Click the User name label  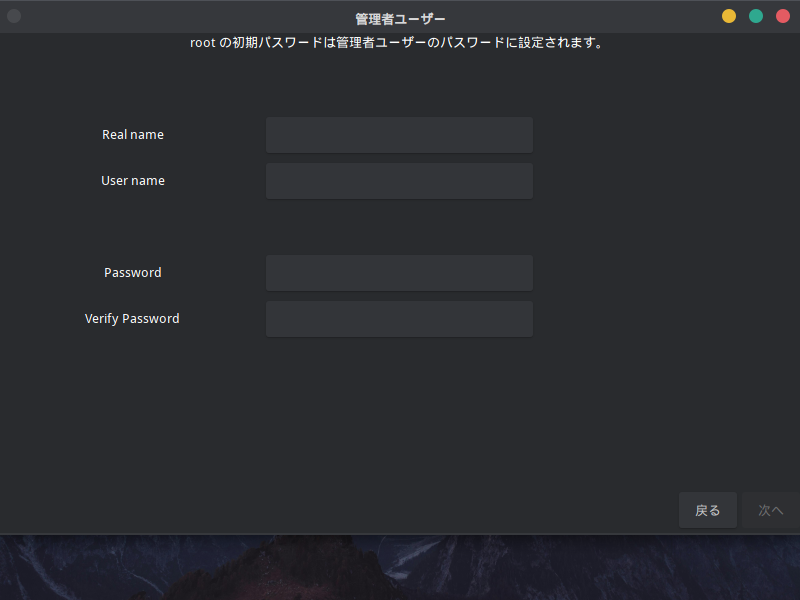133,181
